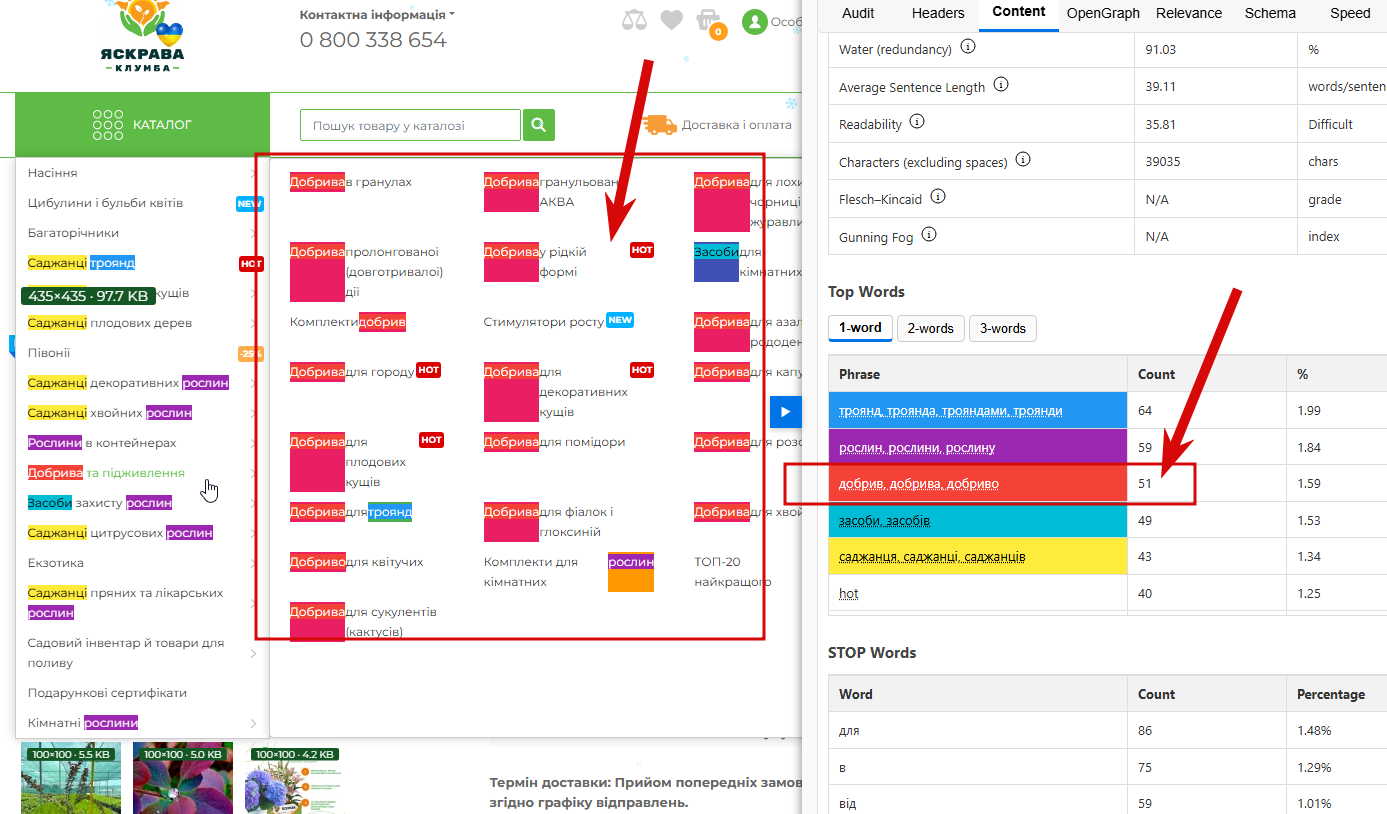Viewport: 1387px width, 814px height.
Task: Open Екзотика category
Action: pos(56,563)
